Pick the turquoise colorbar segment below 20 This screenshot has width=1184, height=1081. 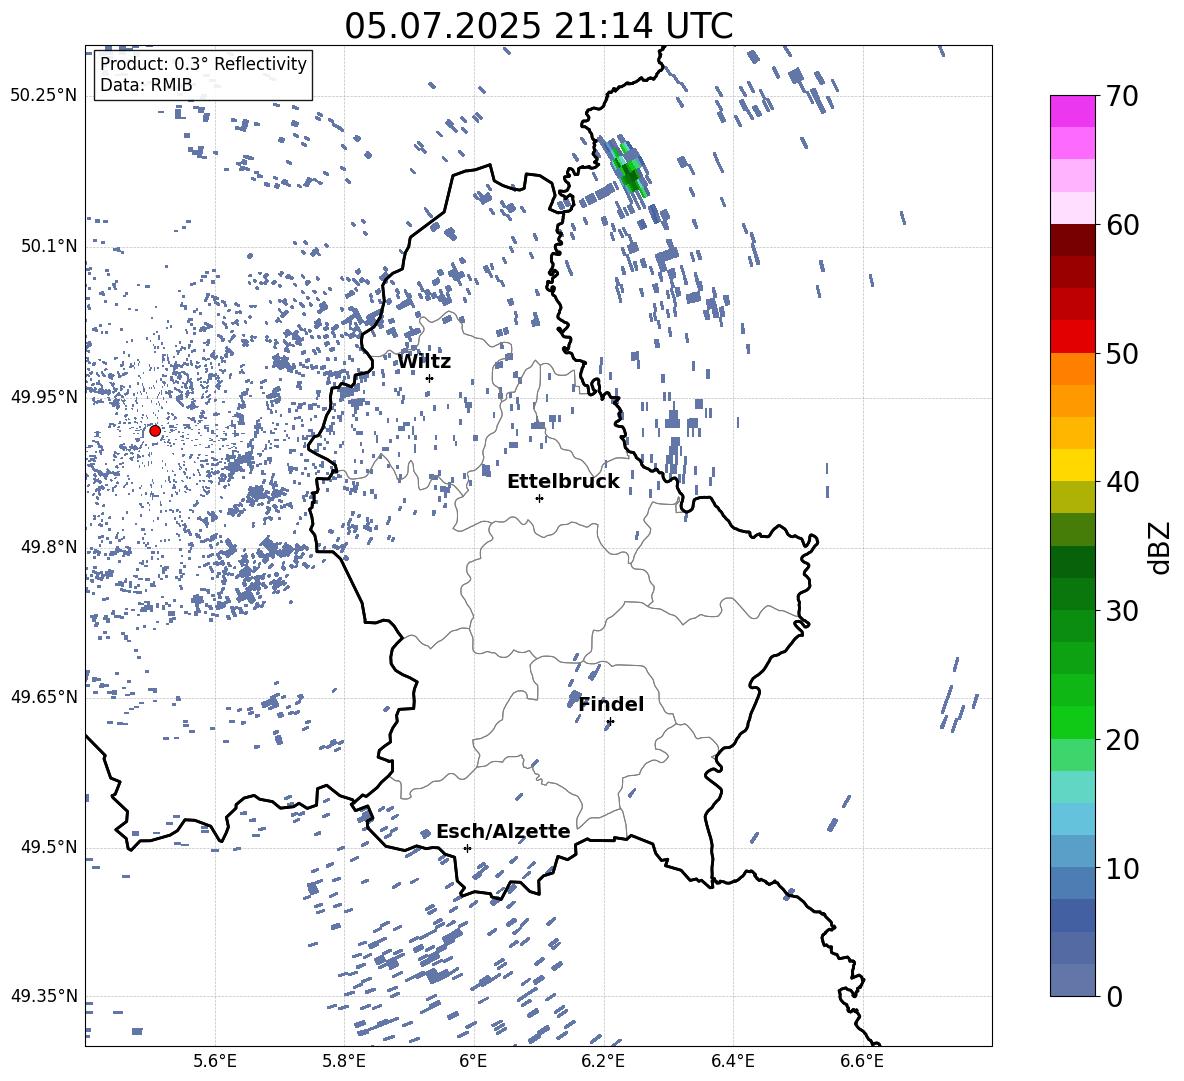(1073, 787)
